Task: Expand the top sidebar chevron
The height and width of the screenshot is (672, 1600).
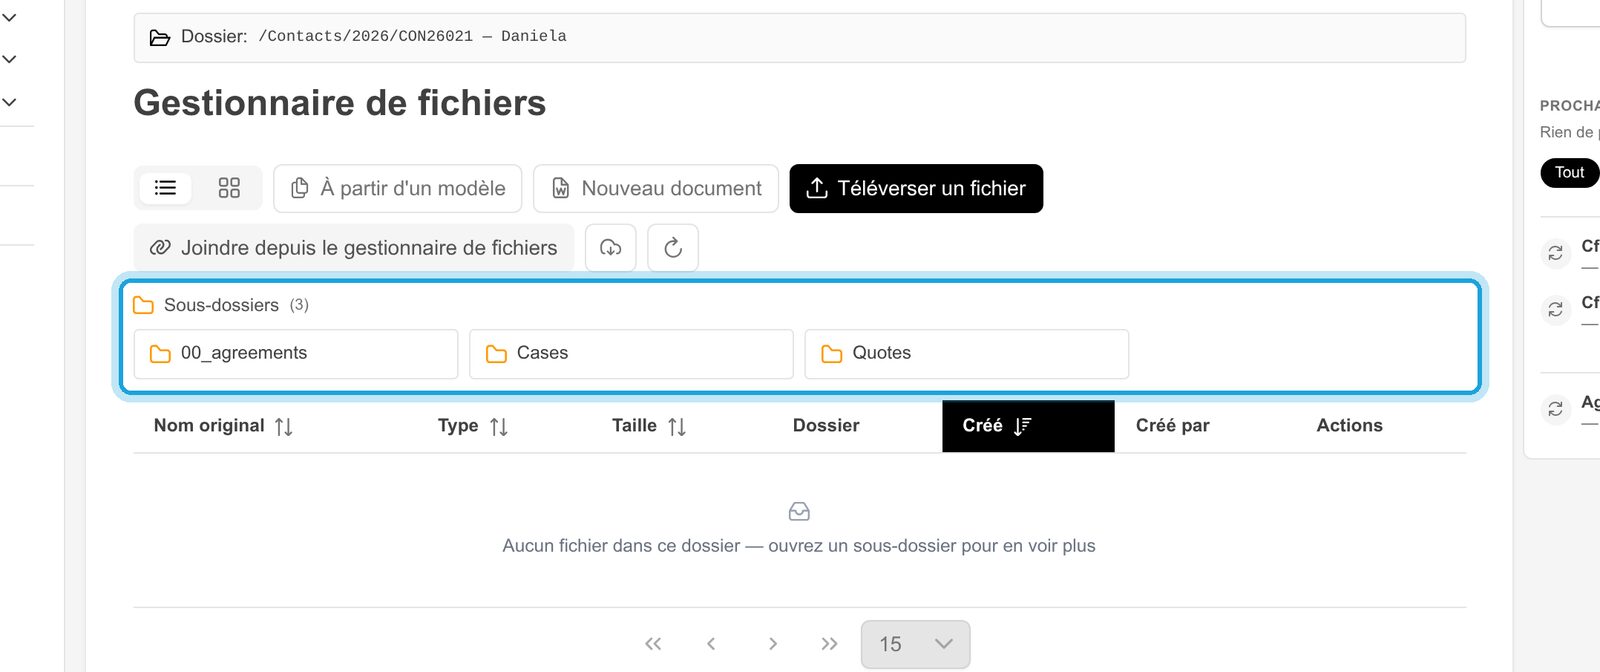Action: click(x=10, y=17)
